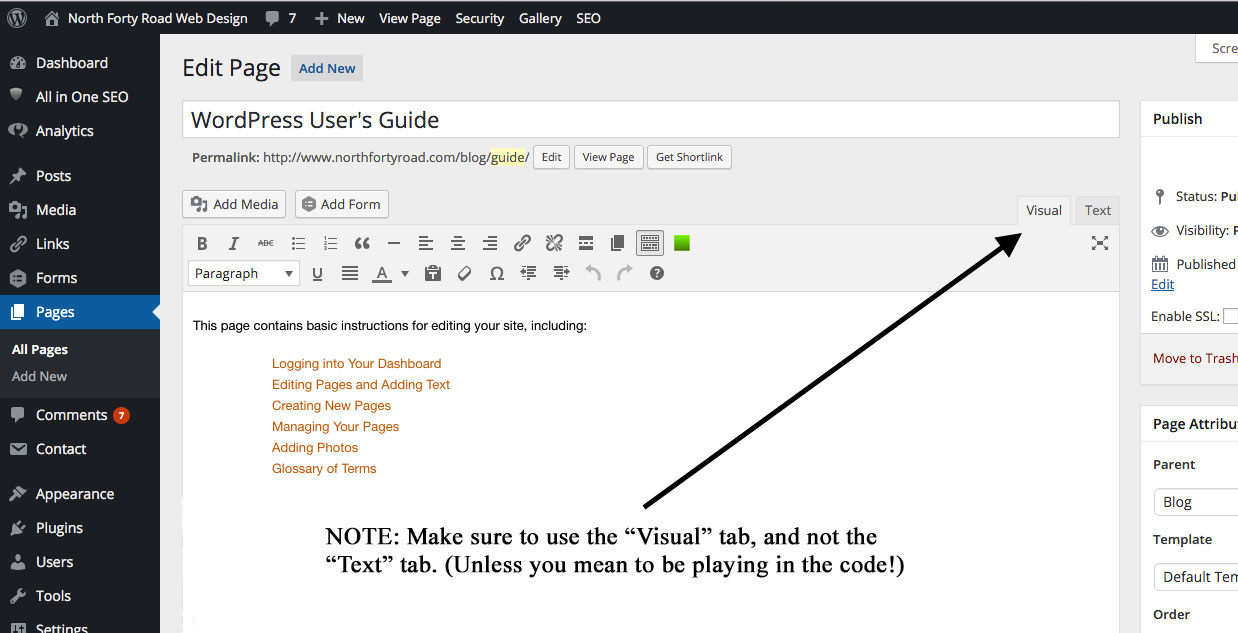The height and width of the screenshot is (633, 1238).
Task: Switch to the Text editor tab
Action: [x=1098, y=210]
